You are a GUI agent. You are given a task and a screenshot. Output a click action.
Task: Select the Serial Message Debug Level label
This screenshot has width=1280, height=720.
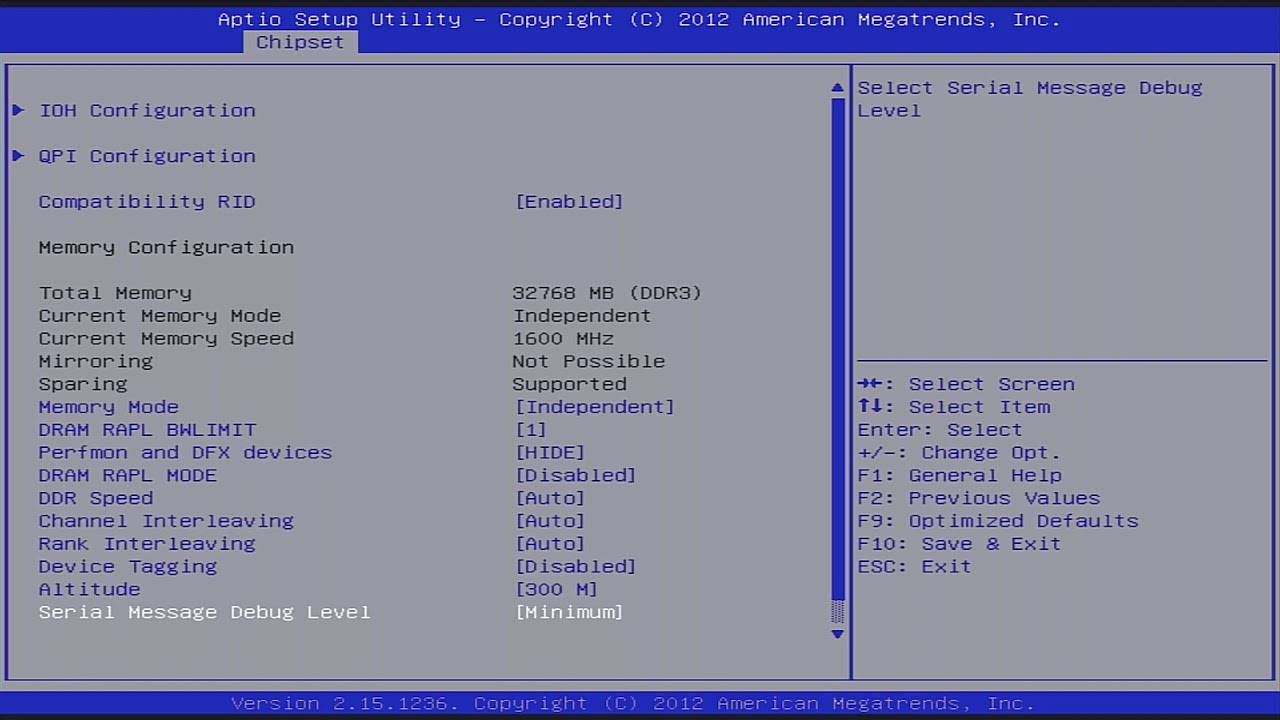(x=204, y=612)
